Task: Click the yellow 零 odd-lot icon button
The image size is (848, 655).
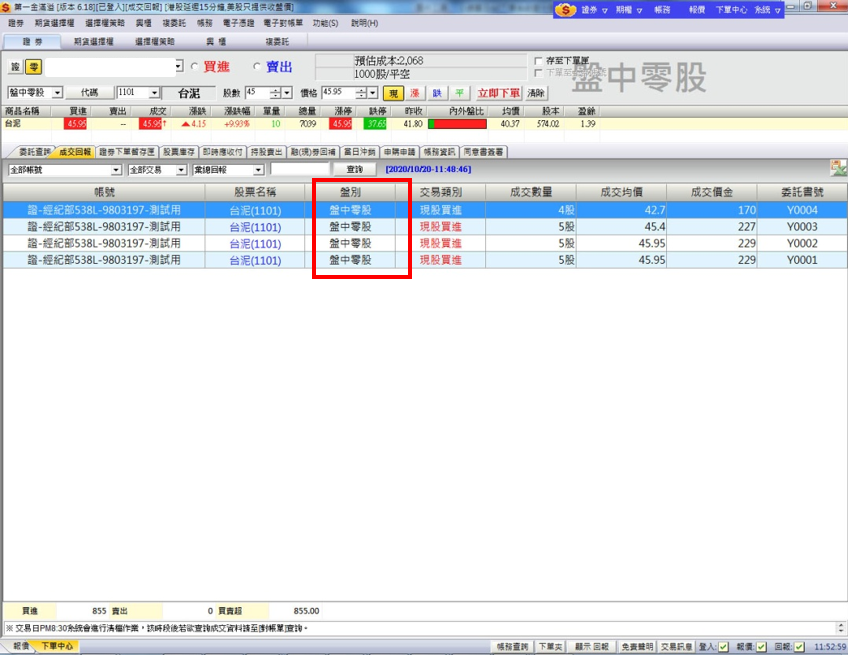Action: (34, 67)
